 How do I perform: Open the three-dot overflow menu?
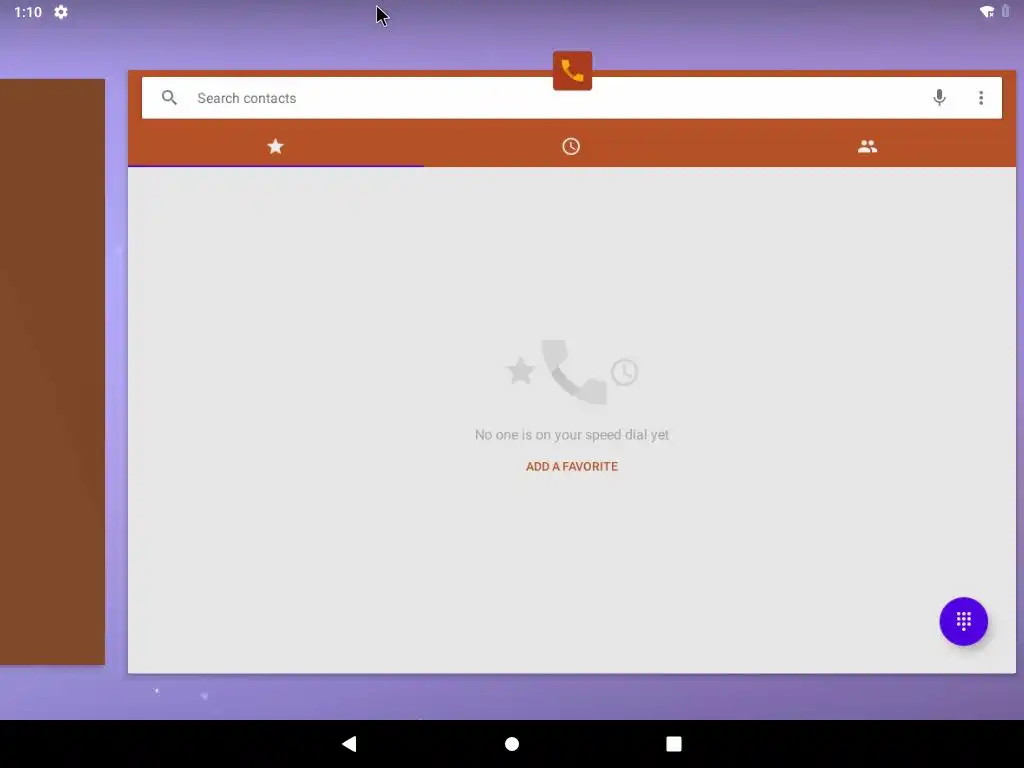pyautogui.click(x=980, y=98)
